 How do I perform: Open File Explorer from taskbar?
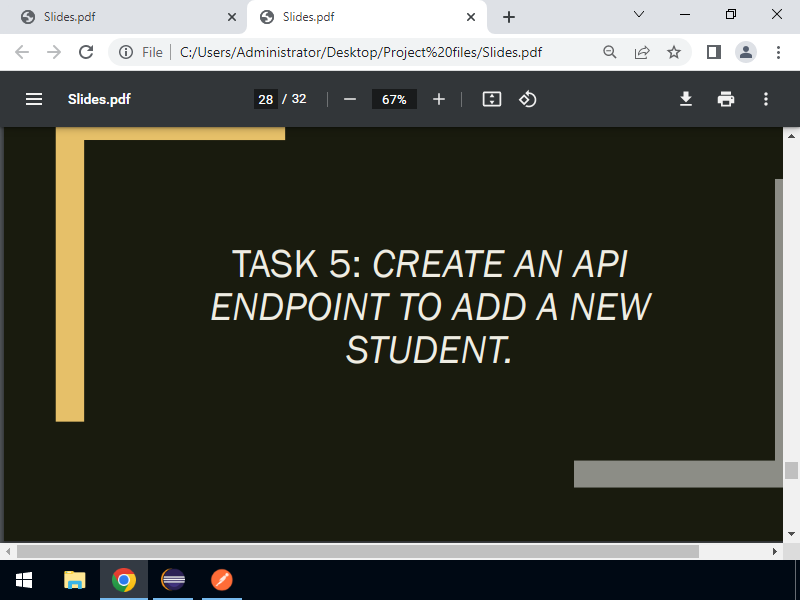pos(74,580)
